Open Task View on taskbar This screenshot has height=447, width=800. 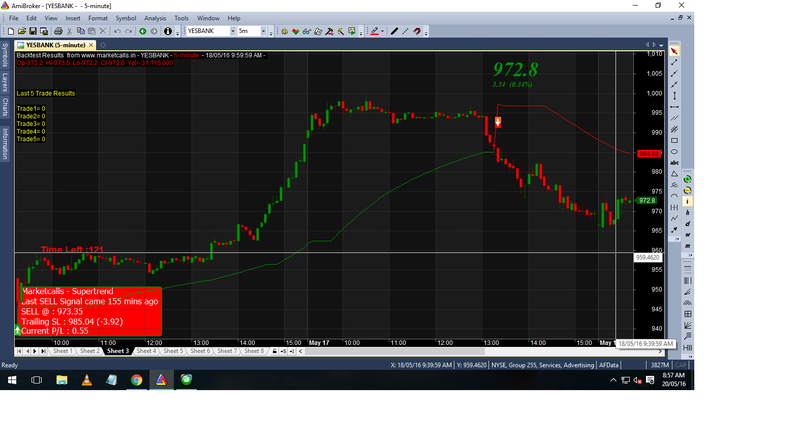click(36, 380)
